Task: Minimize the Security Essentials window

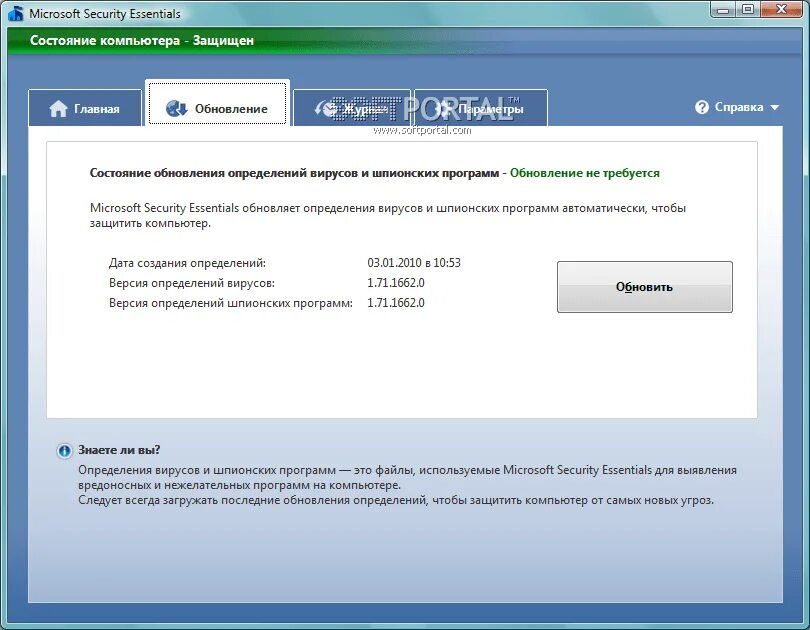Action: [723, 10]
